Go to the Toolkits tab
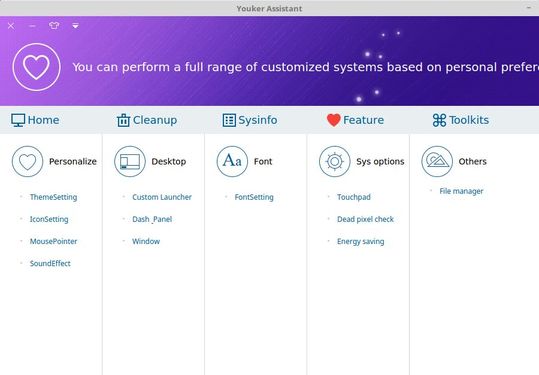The image size is (539, 375). point(461,120)
